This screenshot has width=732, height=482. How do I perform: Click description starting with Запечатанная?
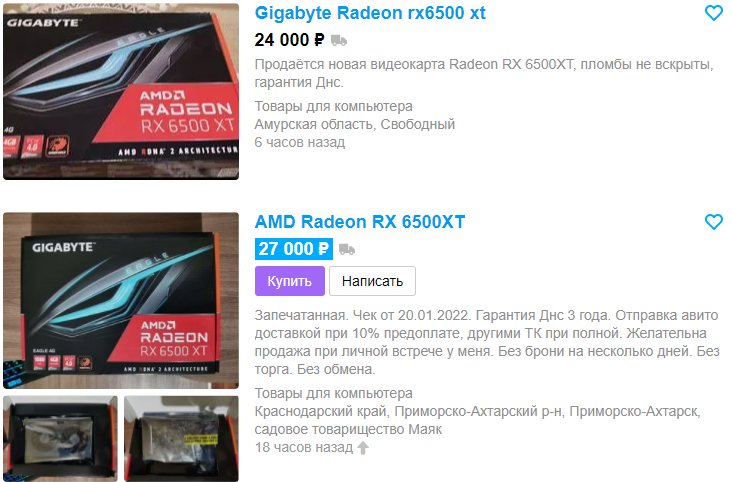(487, 342)
